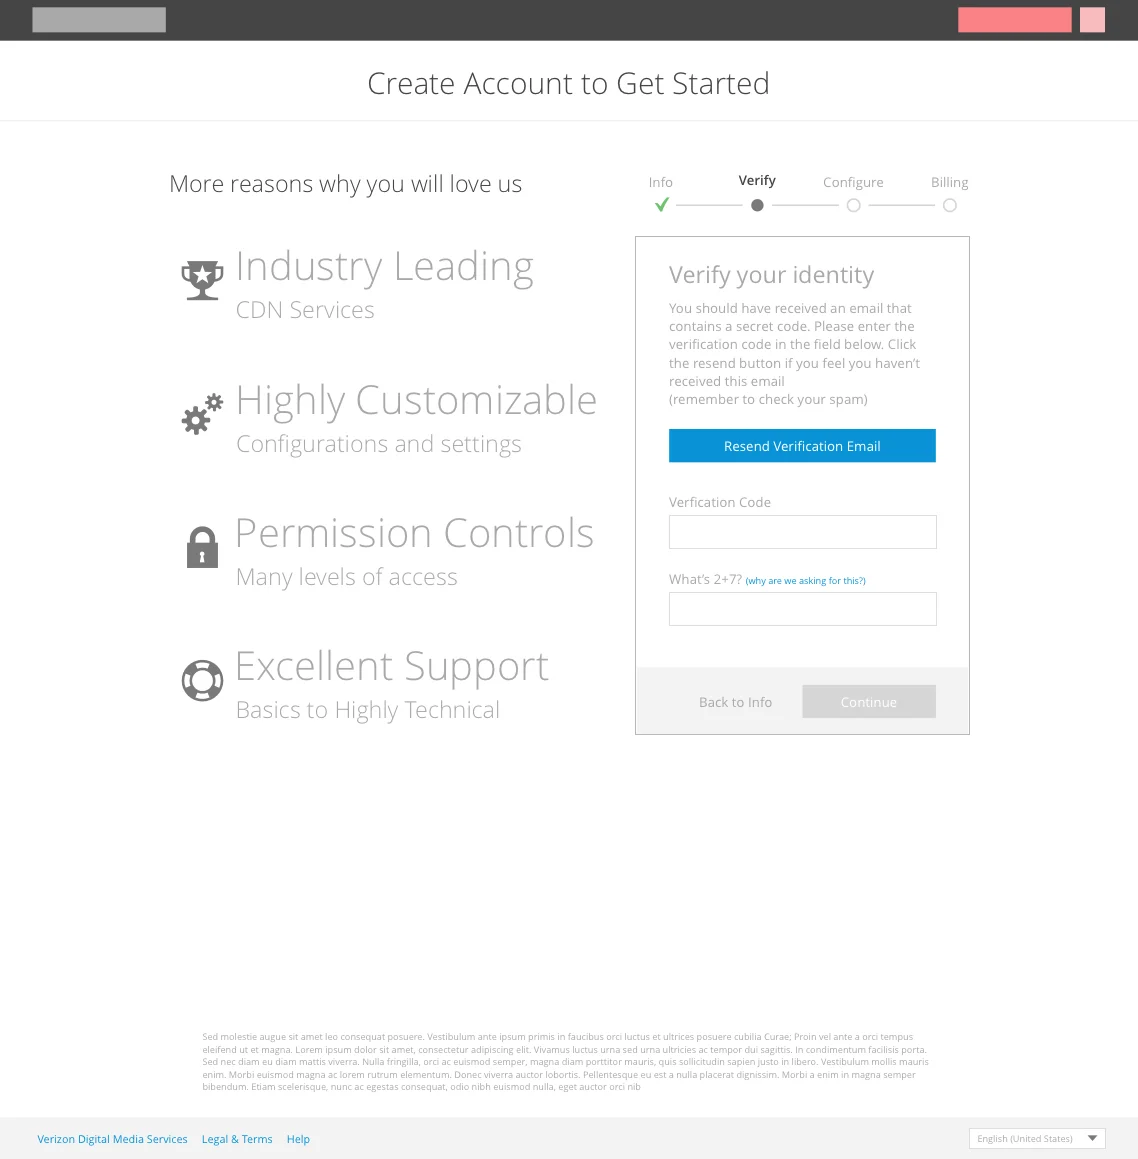
Task: Expand the language selector arrow in footer
Action: pyautogui.click(x=1093, y=1138)
